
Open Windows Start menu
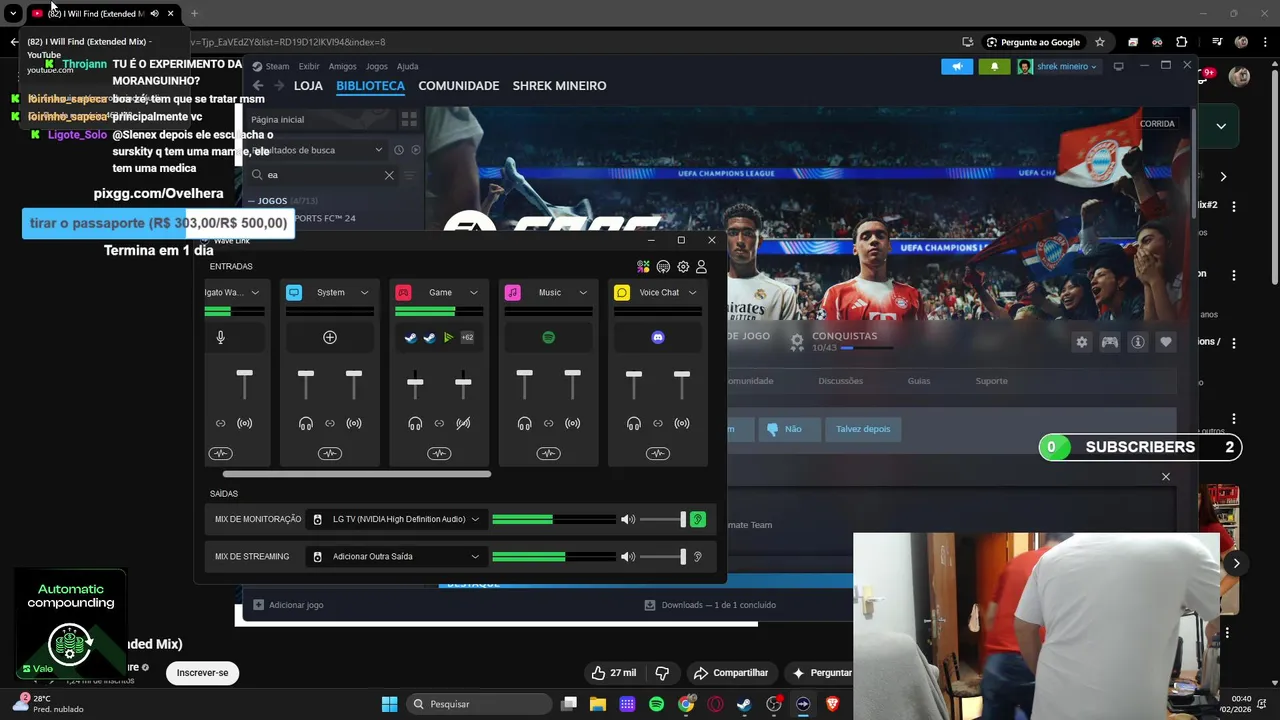tap(389, 704)
